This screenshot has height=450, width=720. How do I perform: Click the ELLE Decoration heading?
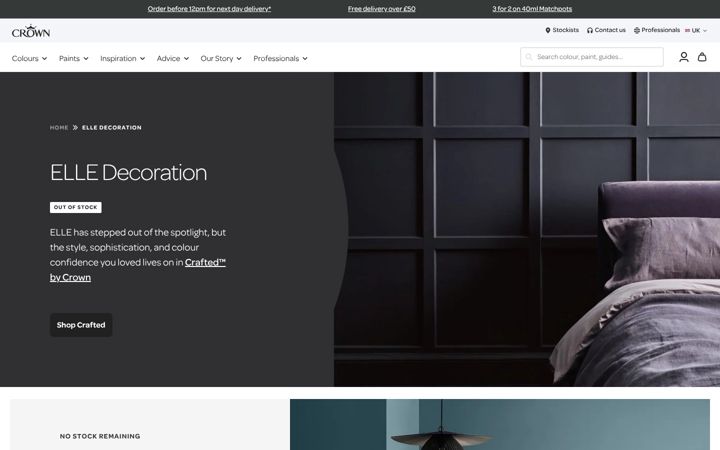tap(129, 173)
